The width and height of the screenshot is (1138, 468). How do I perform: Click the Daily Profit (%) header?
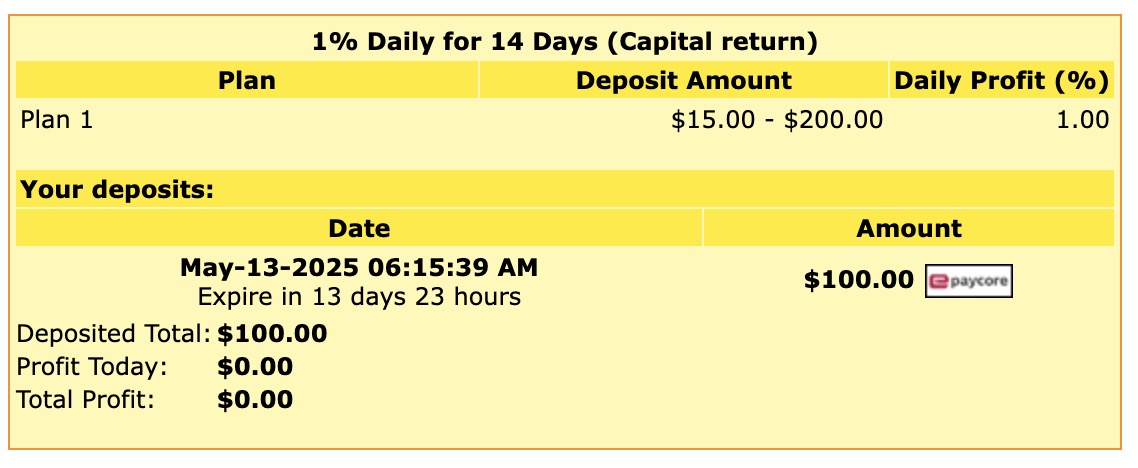1002,80
